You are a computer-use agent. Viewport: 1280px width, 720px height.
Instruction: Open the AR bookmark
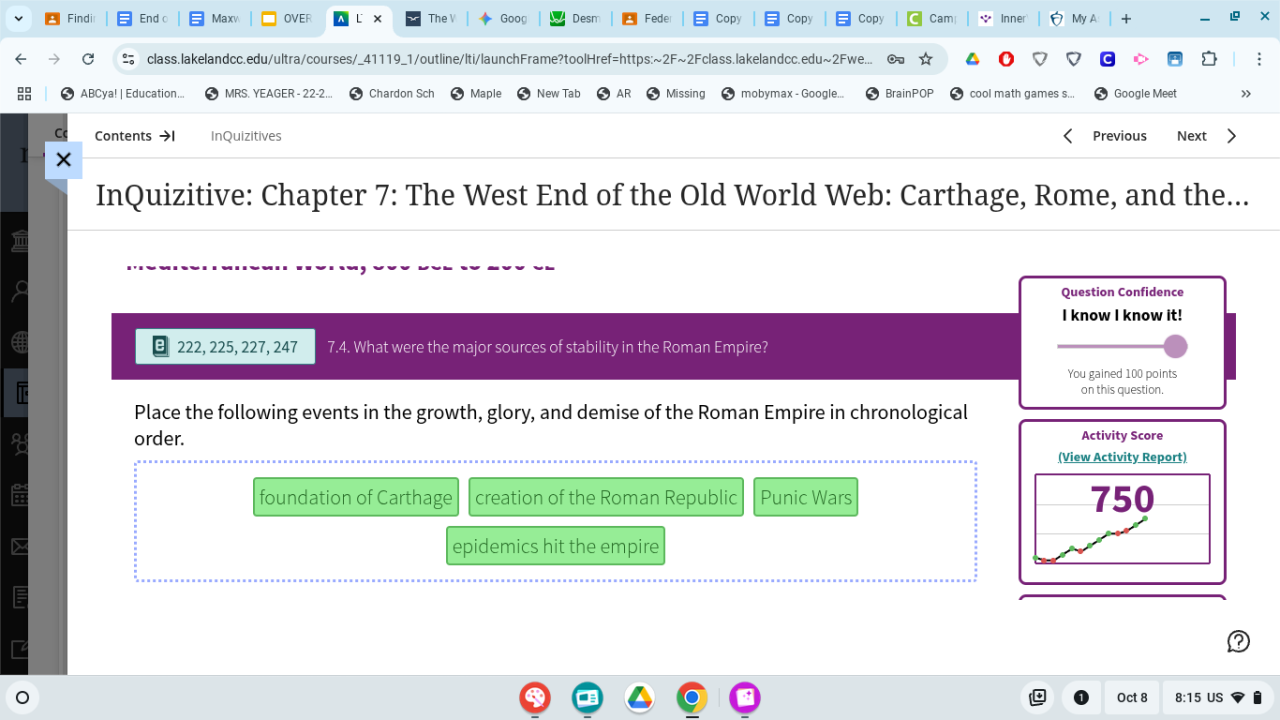tap(614, 93)
